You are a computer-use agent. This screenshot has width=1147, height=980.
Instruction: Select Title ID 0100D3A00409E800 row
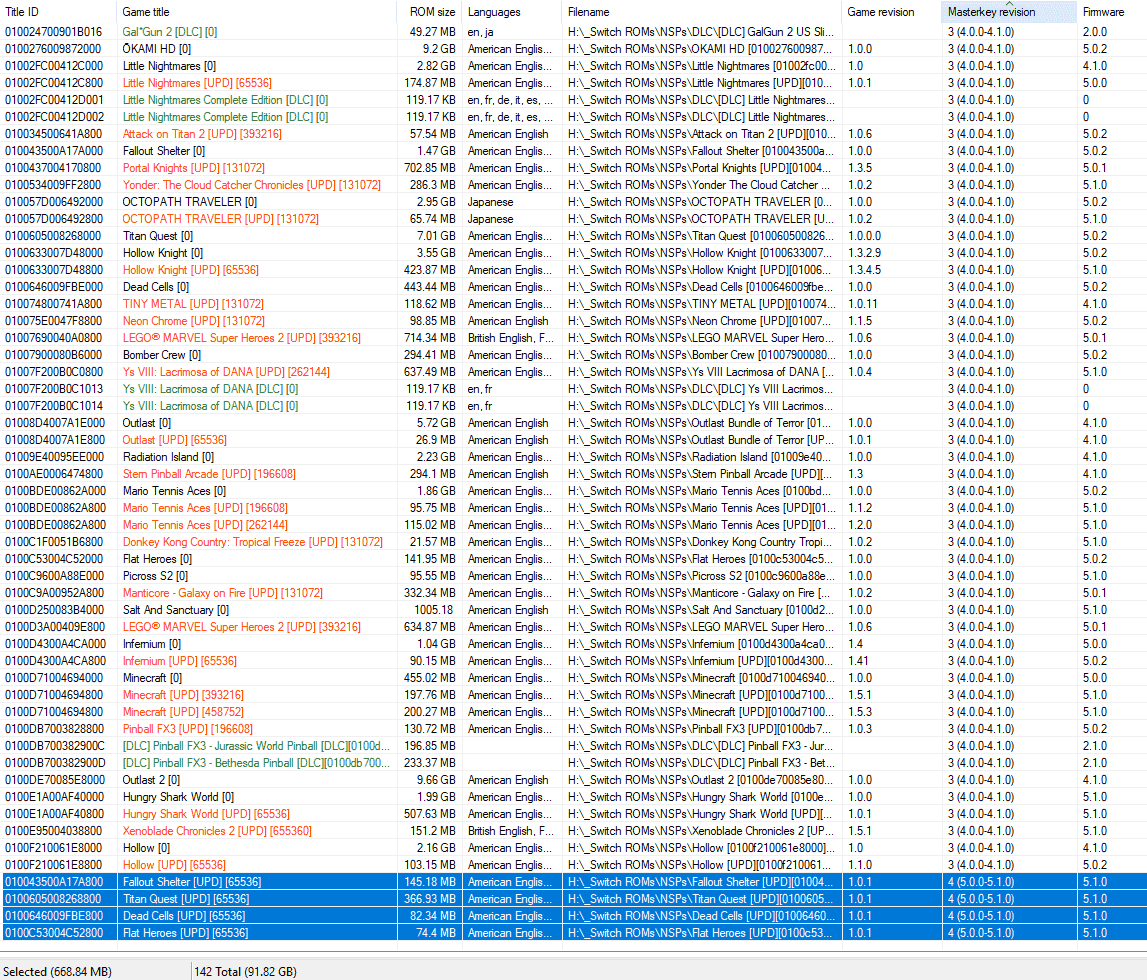[x=574, y=627]
